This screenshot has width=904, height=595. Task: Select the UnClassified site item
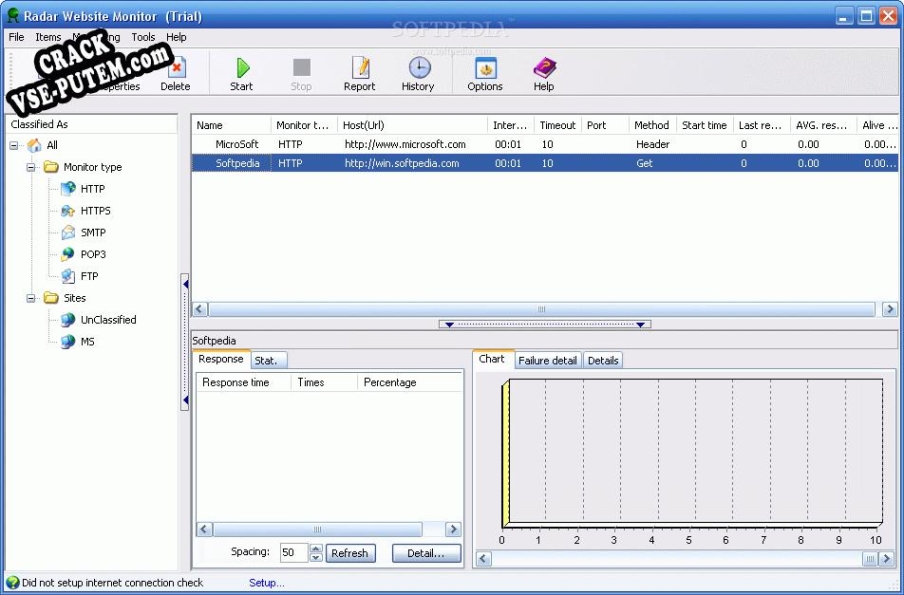[x=99, y=320]
